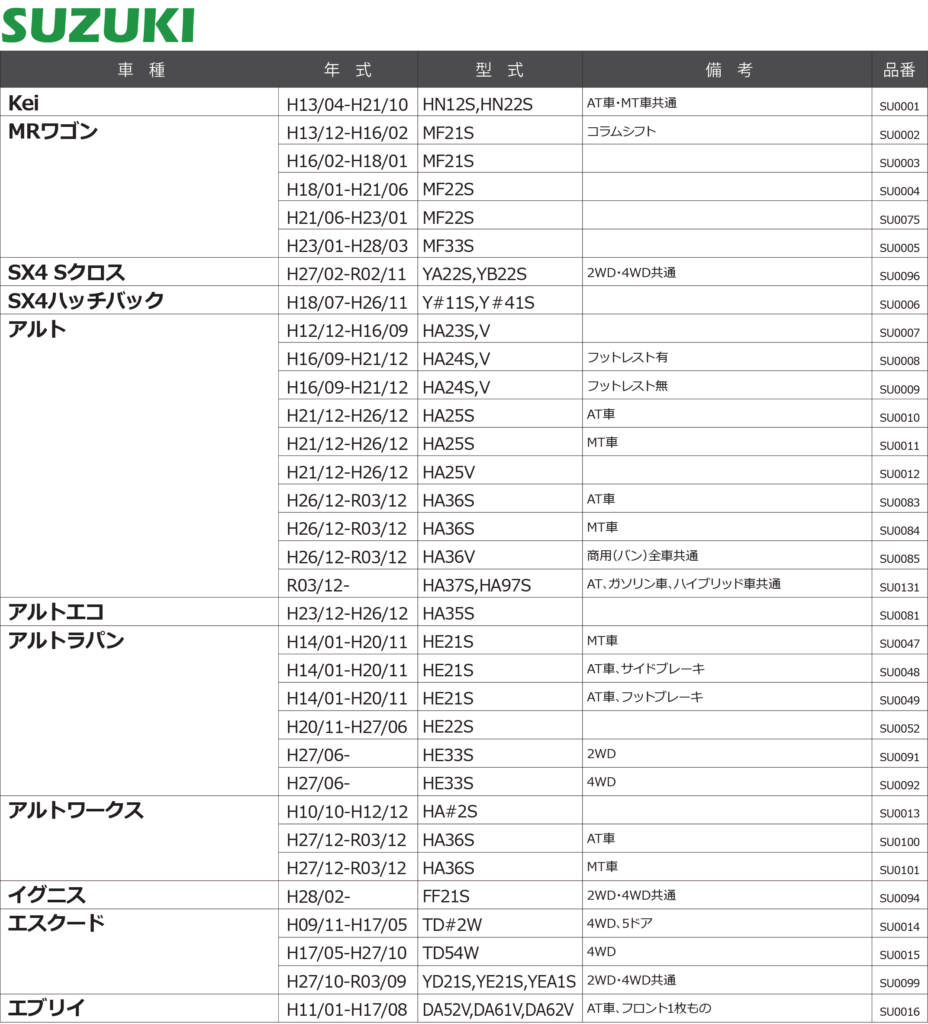Select part number SU0131

pyautogui.click(x=899, y=587)
